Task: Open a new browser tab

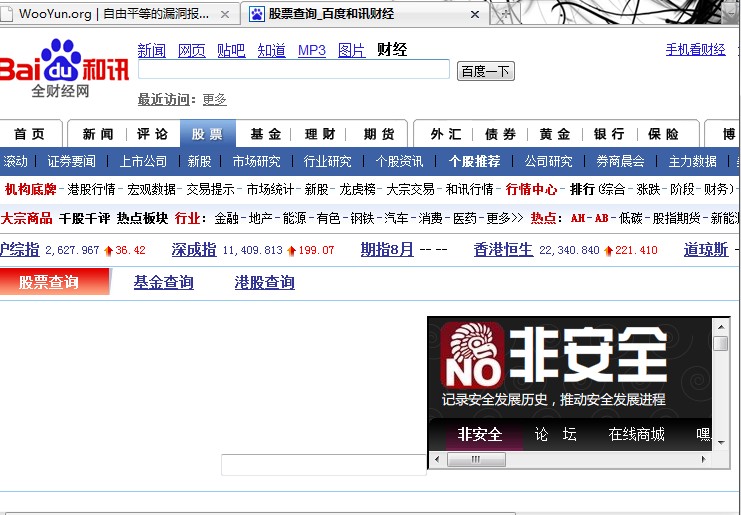Action: [x=505, y=15]
